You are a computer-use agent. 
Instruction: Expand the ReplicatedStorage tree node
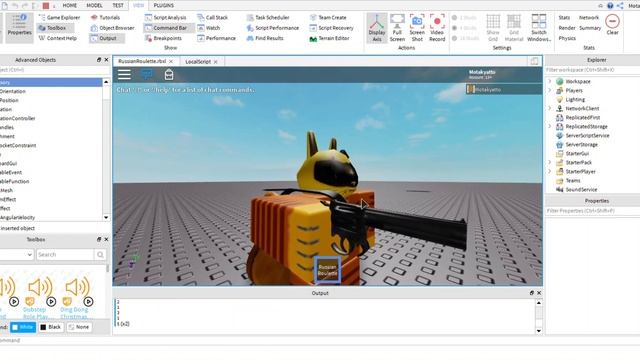[549, 126]
